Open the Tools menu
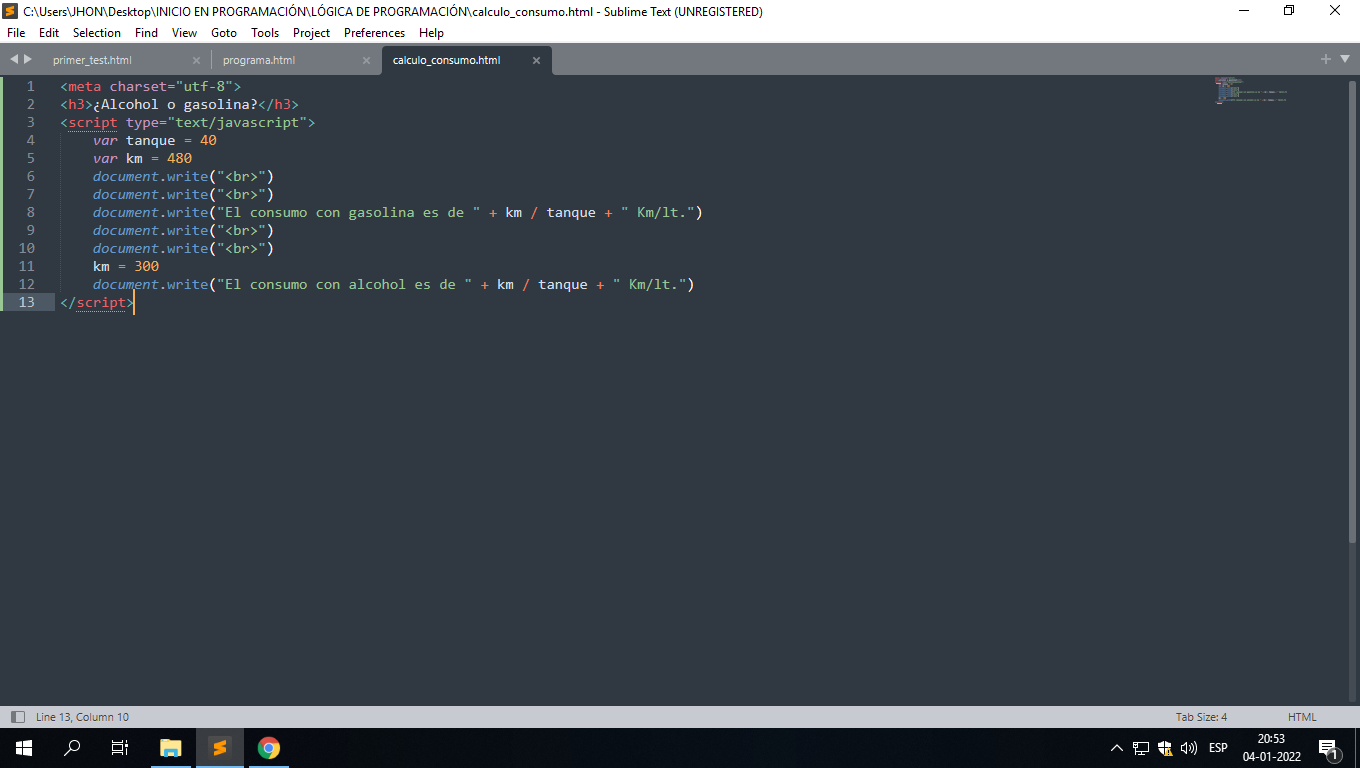This screenshot has height=768, width=1360. click(x=265, y=33)
